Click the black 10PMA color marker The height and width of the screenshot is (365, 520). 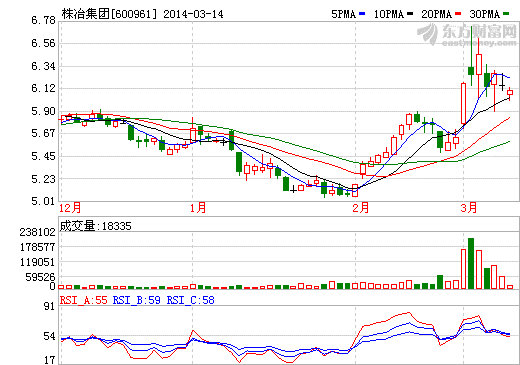point(410,14)
